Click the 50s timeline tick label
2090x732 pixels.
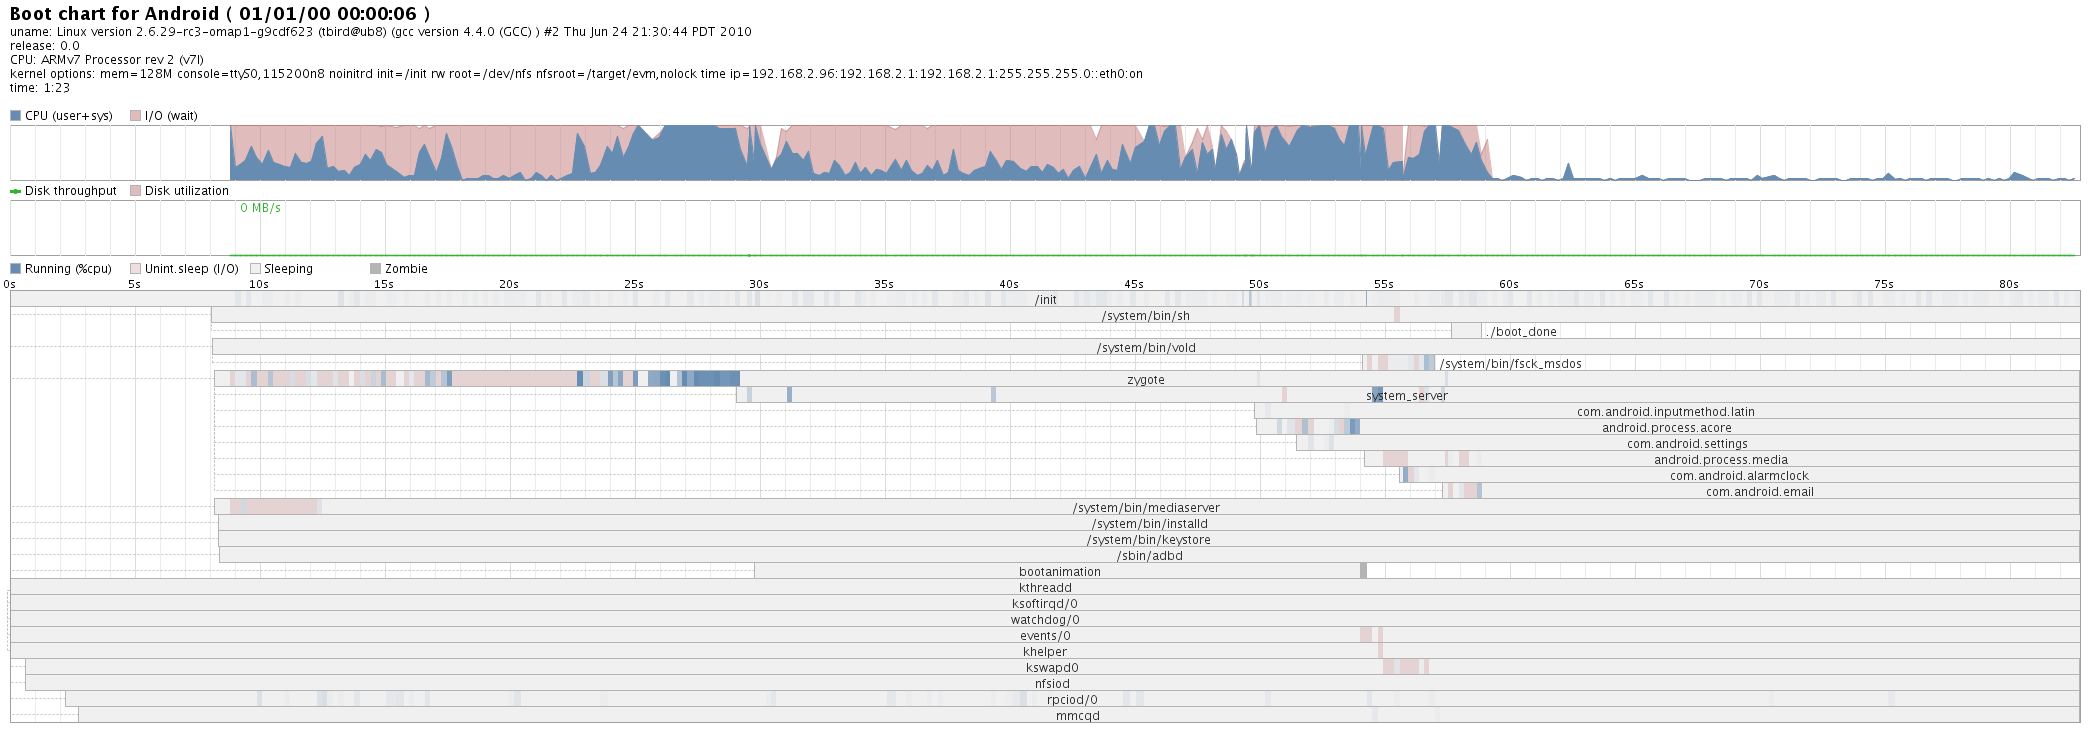click(x=1259, y=284)
